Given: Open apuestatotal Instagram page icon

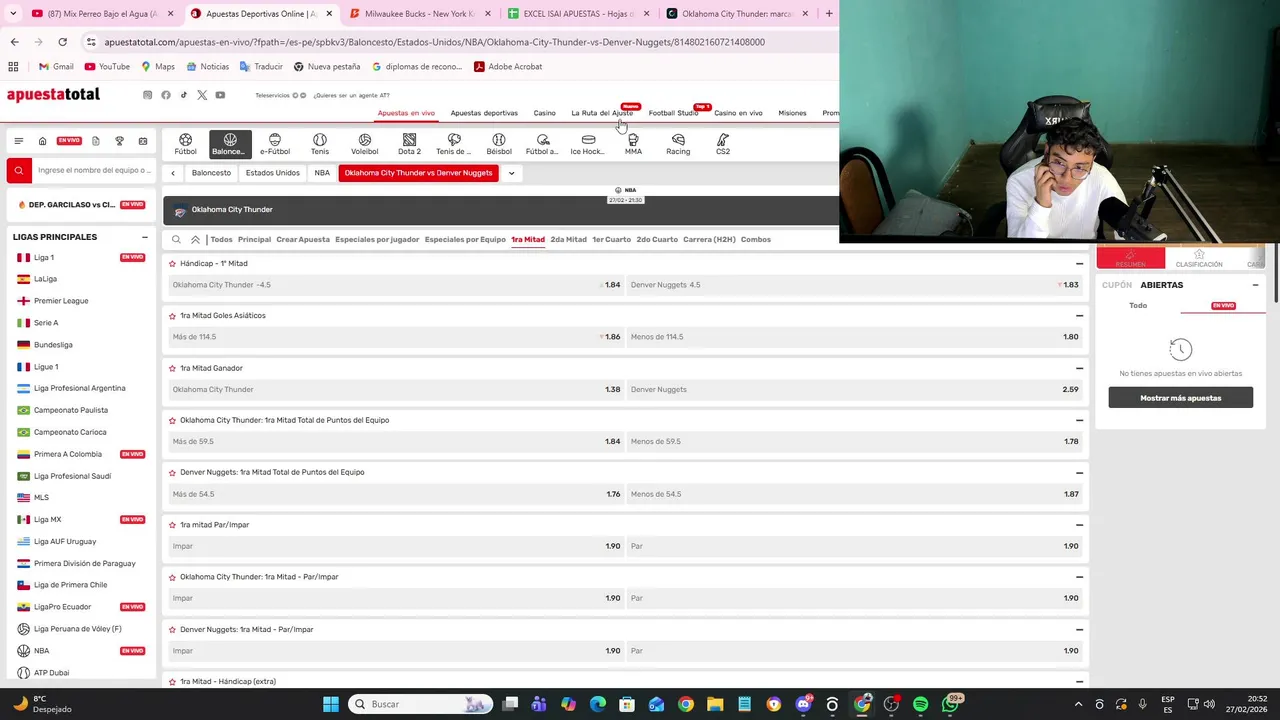Looking at the screenshot, I should (147, 95).
